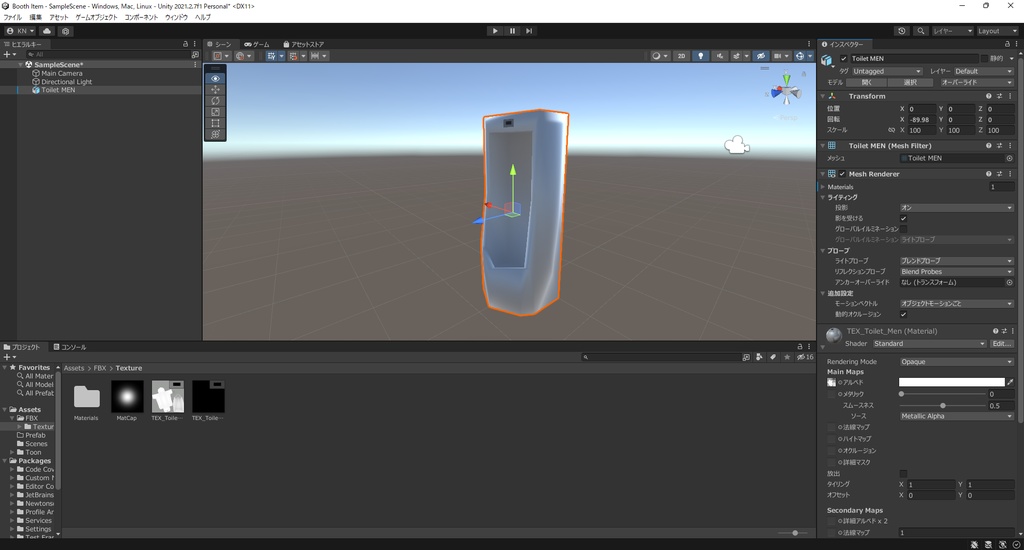Click the scale constrain proportions link icon
Screen dimensions: 1024x550
[x=891, y=130]
